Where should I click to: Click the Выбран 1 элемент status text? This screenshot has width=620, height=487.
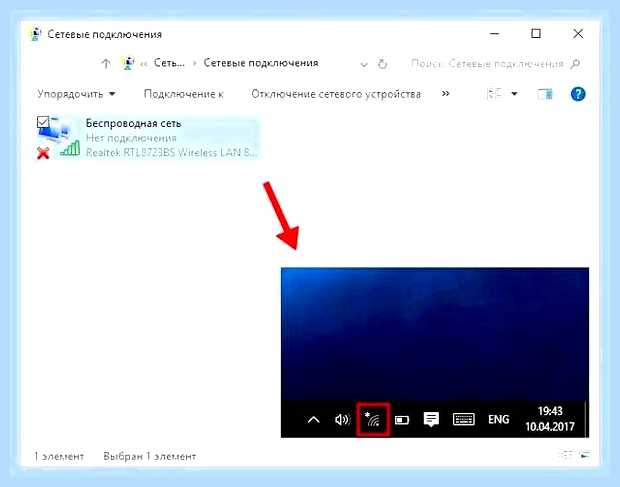pyautogui.click(x=149, y=456)
